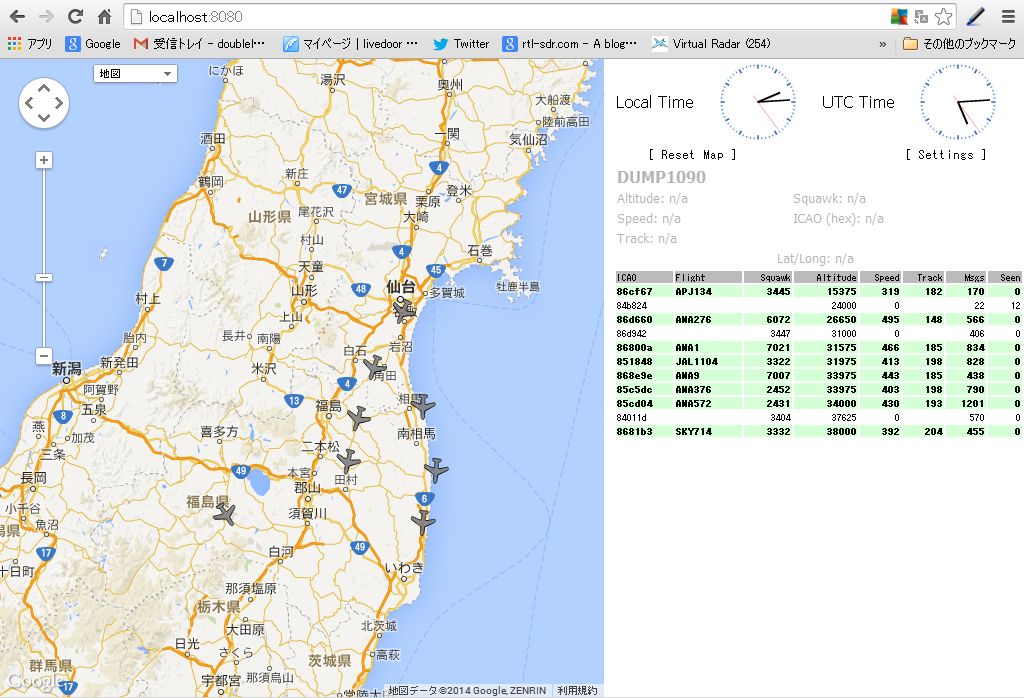Bookmark this page with the star icon
1024x698 pixels.
[943, 16]
